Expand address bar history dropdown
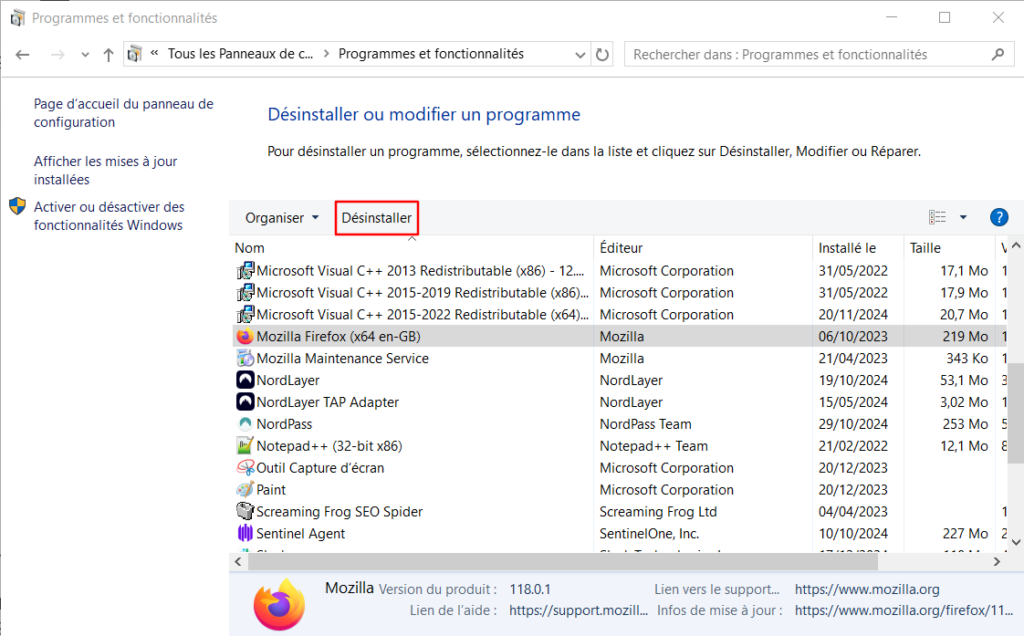This screenshot has height=636, width=1024. (580, 55)
